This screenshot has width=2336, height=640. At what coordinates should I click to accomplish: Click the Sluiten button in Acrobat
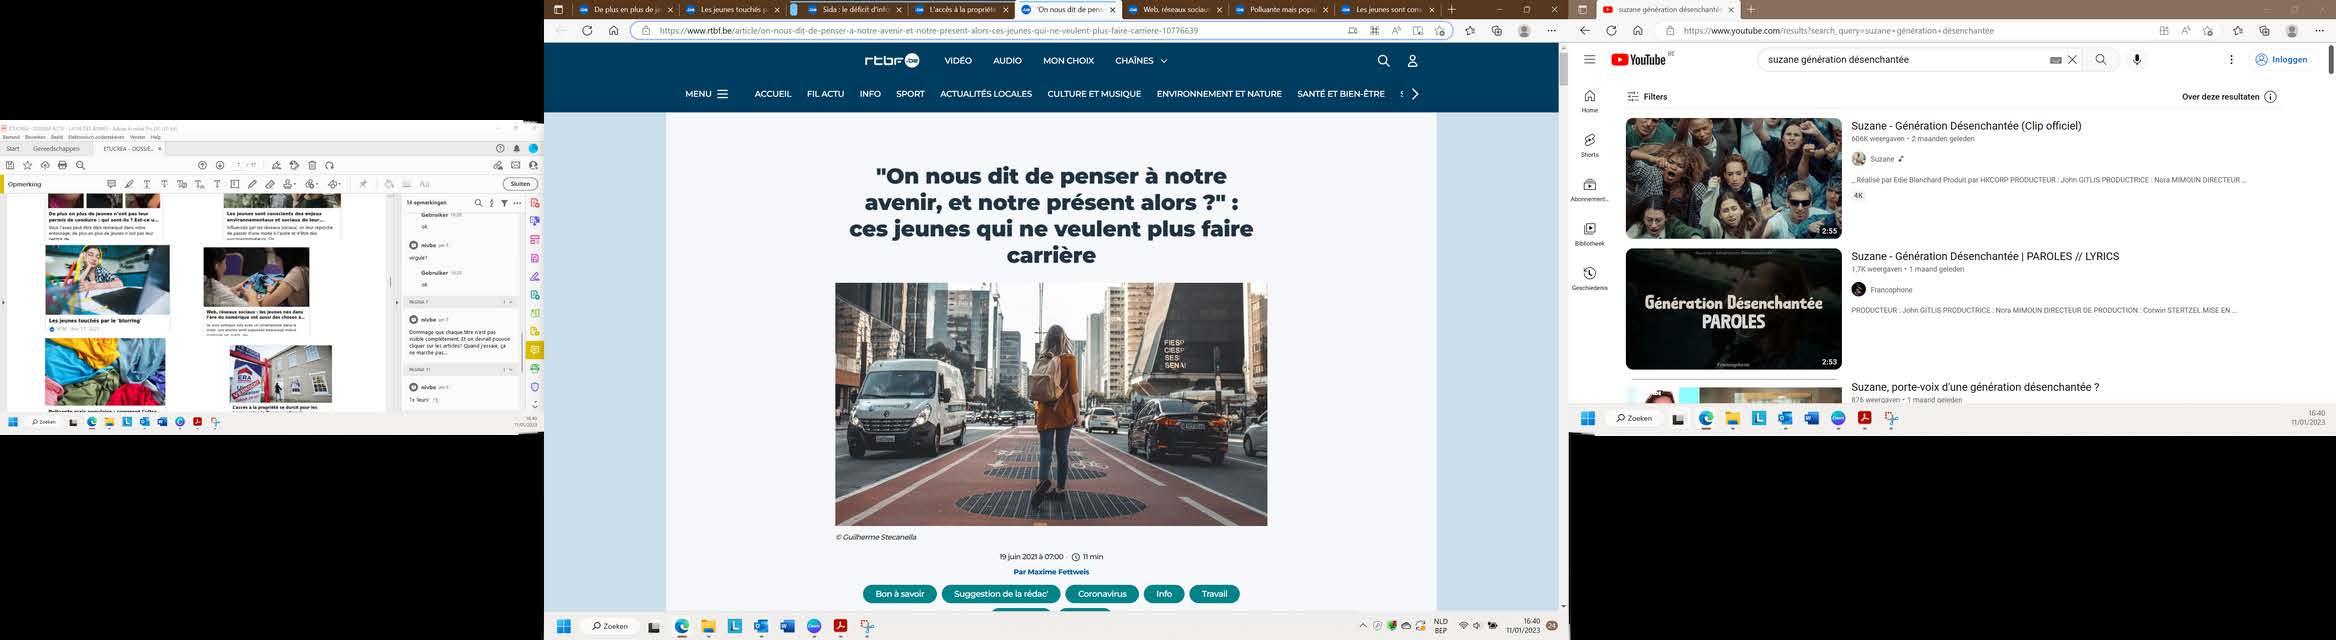tap(520, 184)
